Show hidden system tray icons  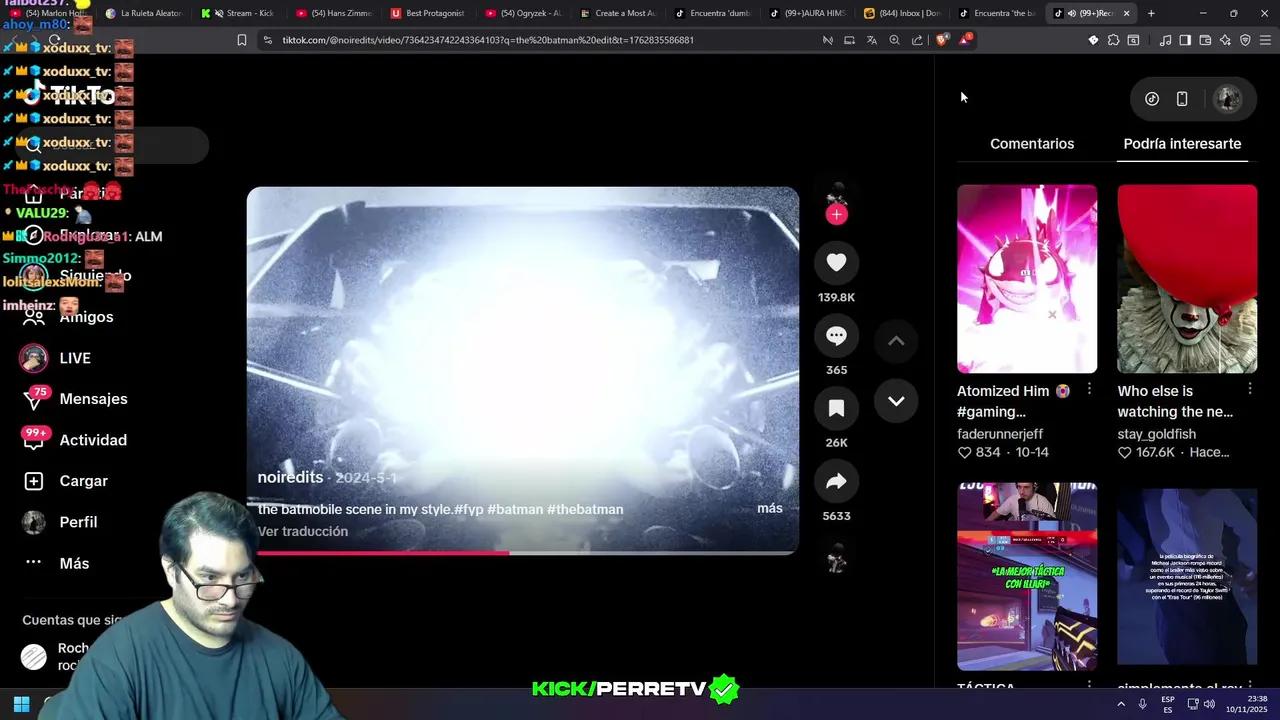(1121, 704)
